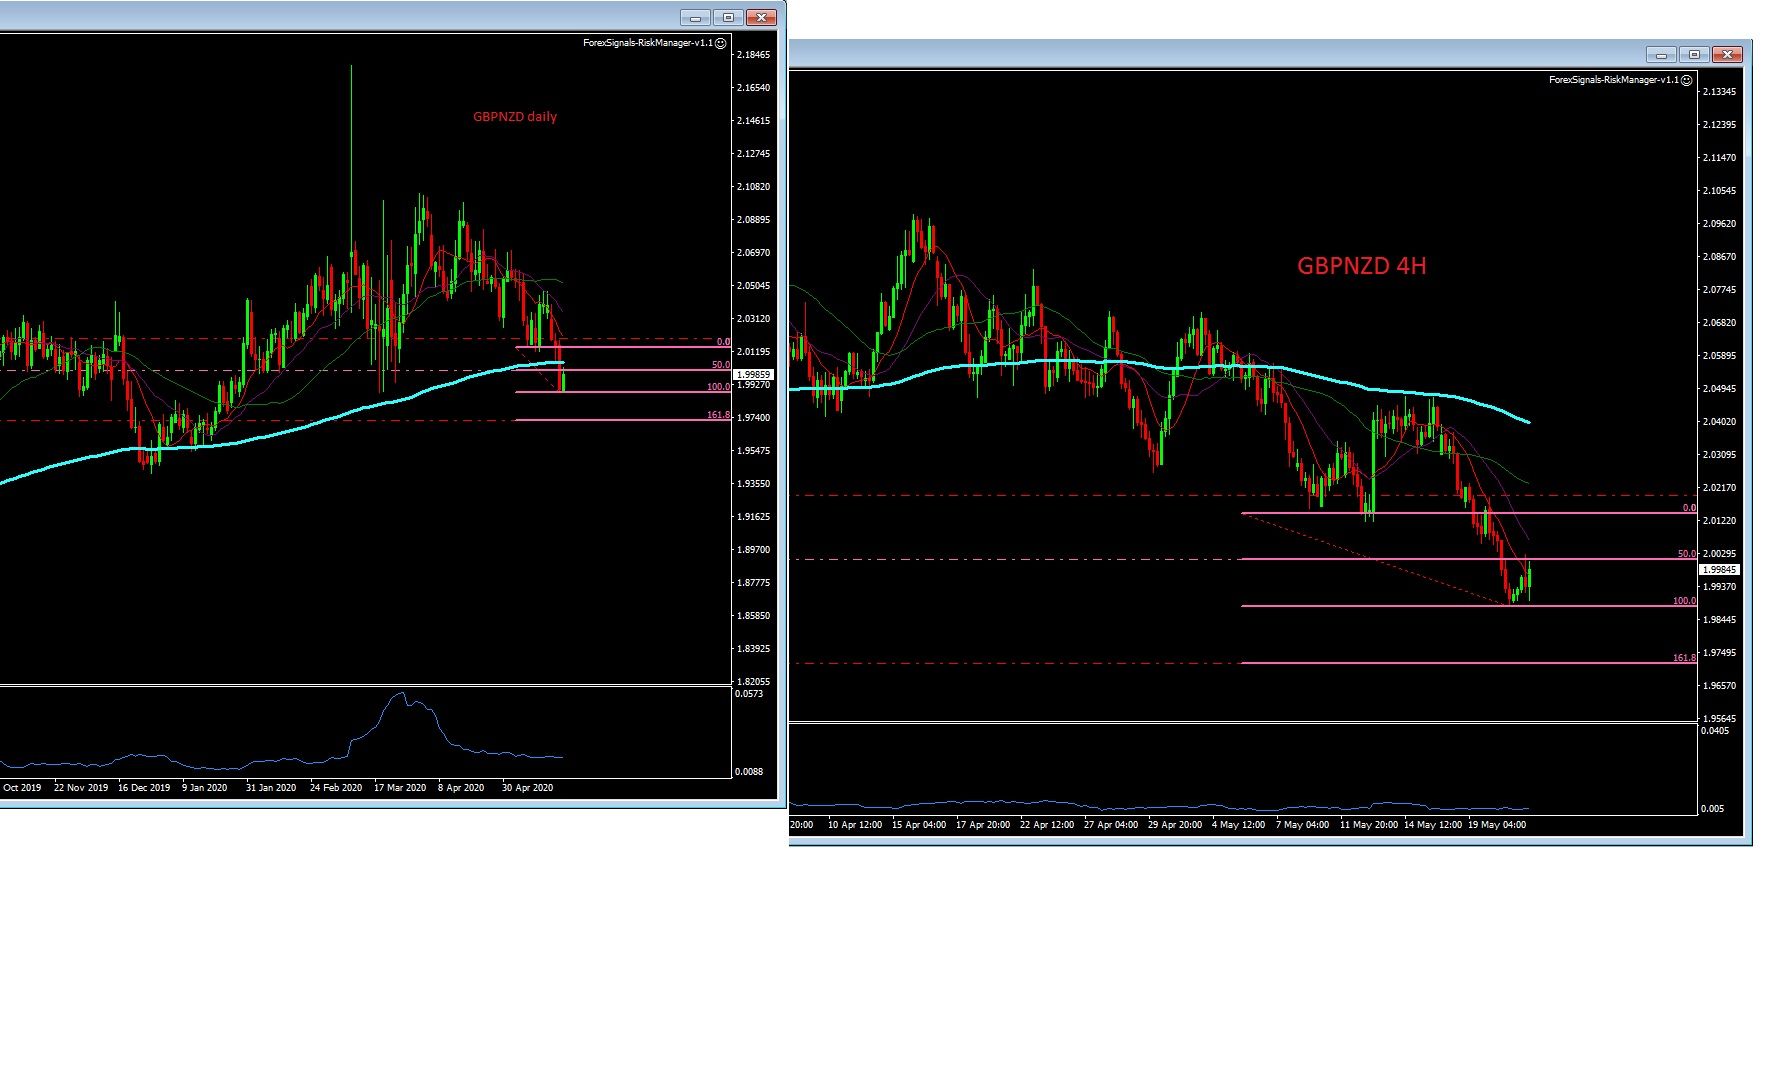Select Fibonacci 161.8 level label on 4H chart
1787x1080 pixels.
tap(1684, 658)
